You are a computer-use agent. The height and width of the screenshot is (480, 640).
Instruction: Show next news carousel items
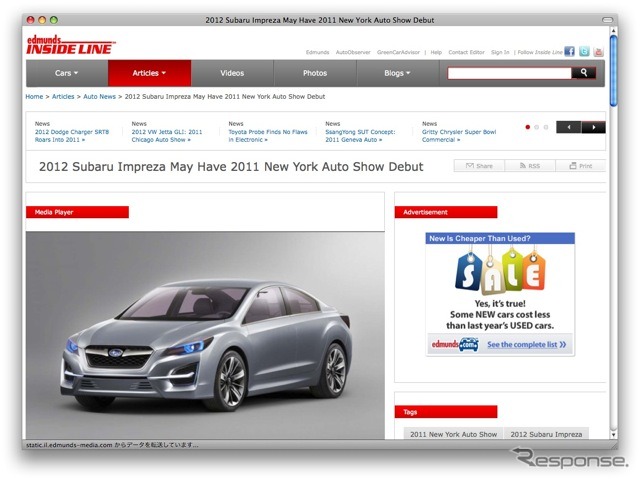tap(593, 127)
